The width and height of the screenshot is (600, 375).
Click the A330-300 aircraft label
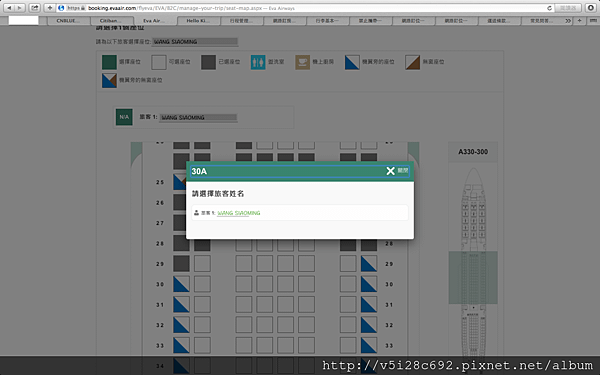tap(473, 152)
